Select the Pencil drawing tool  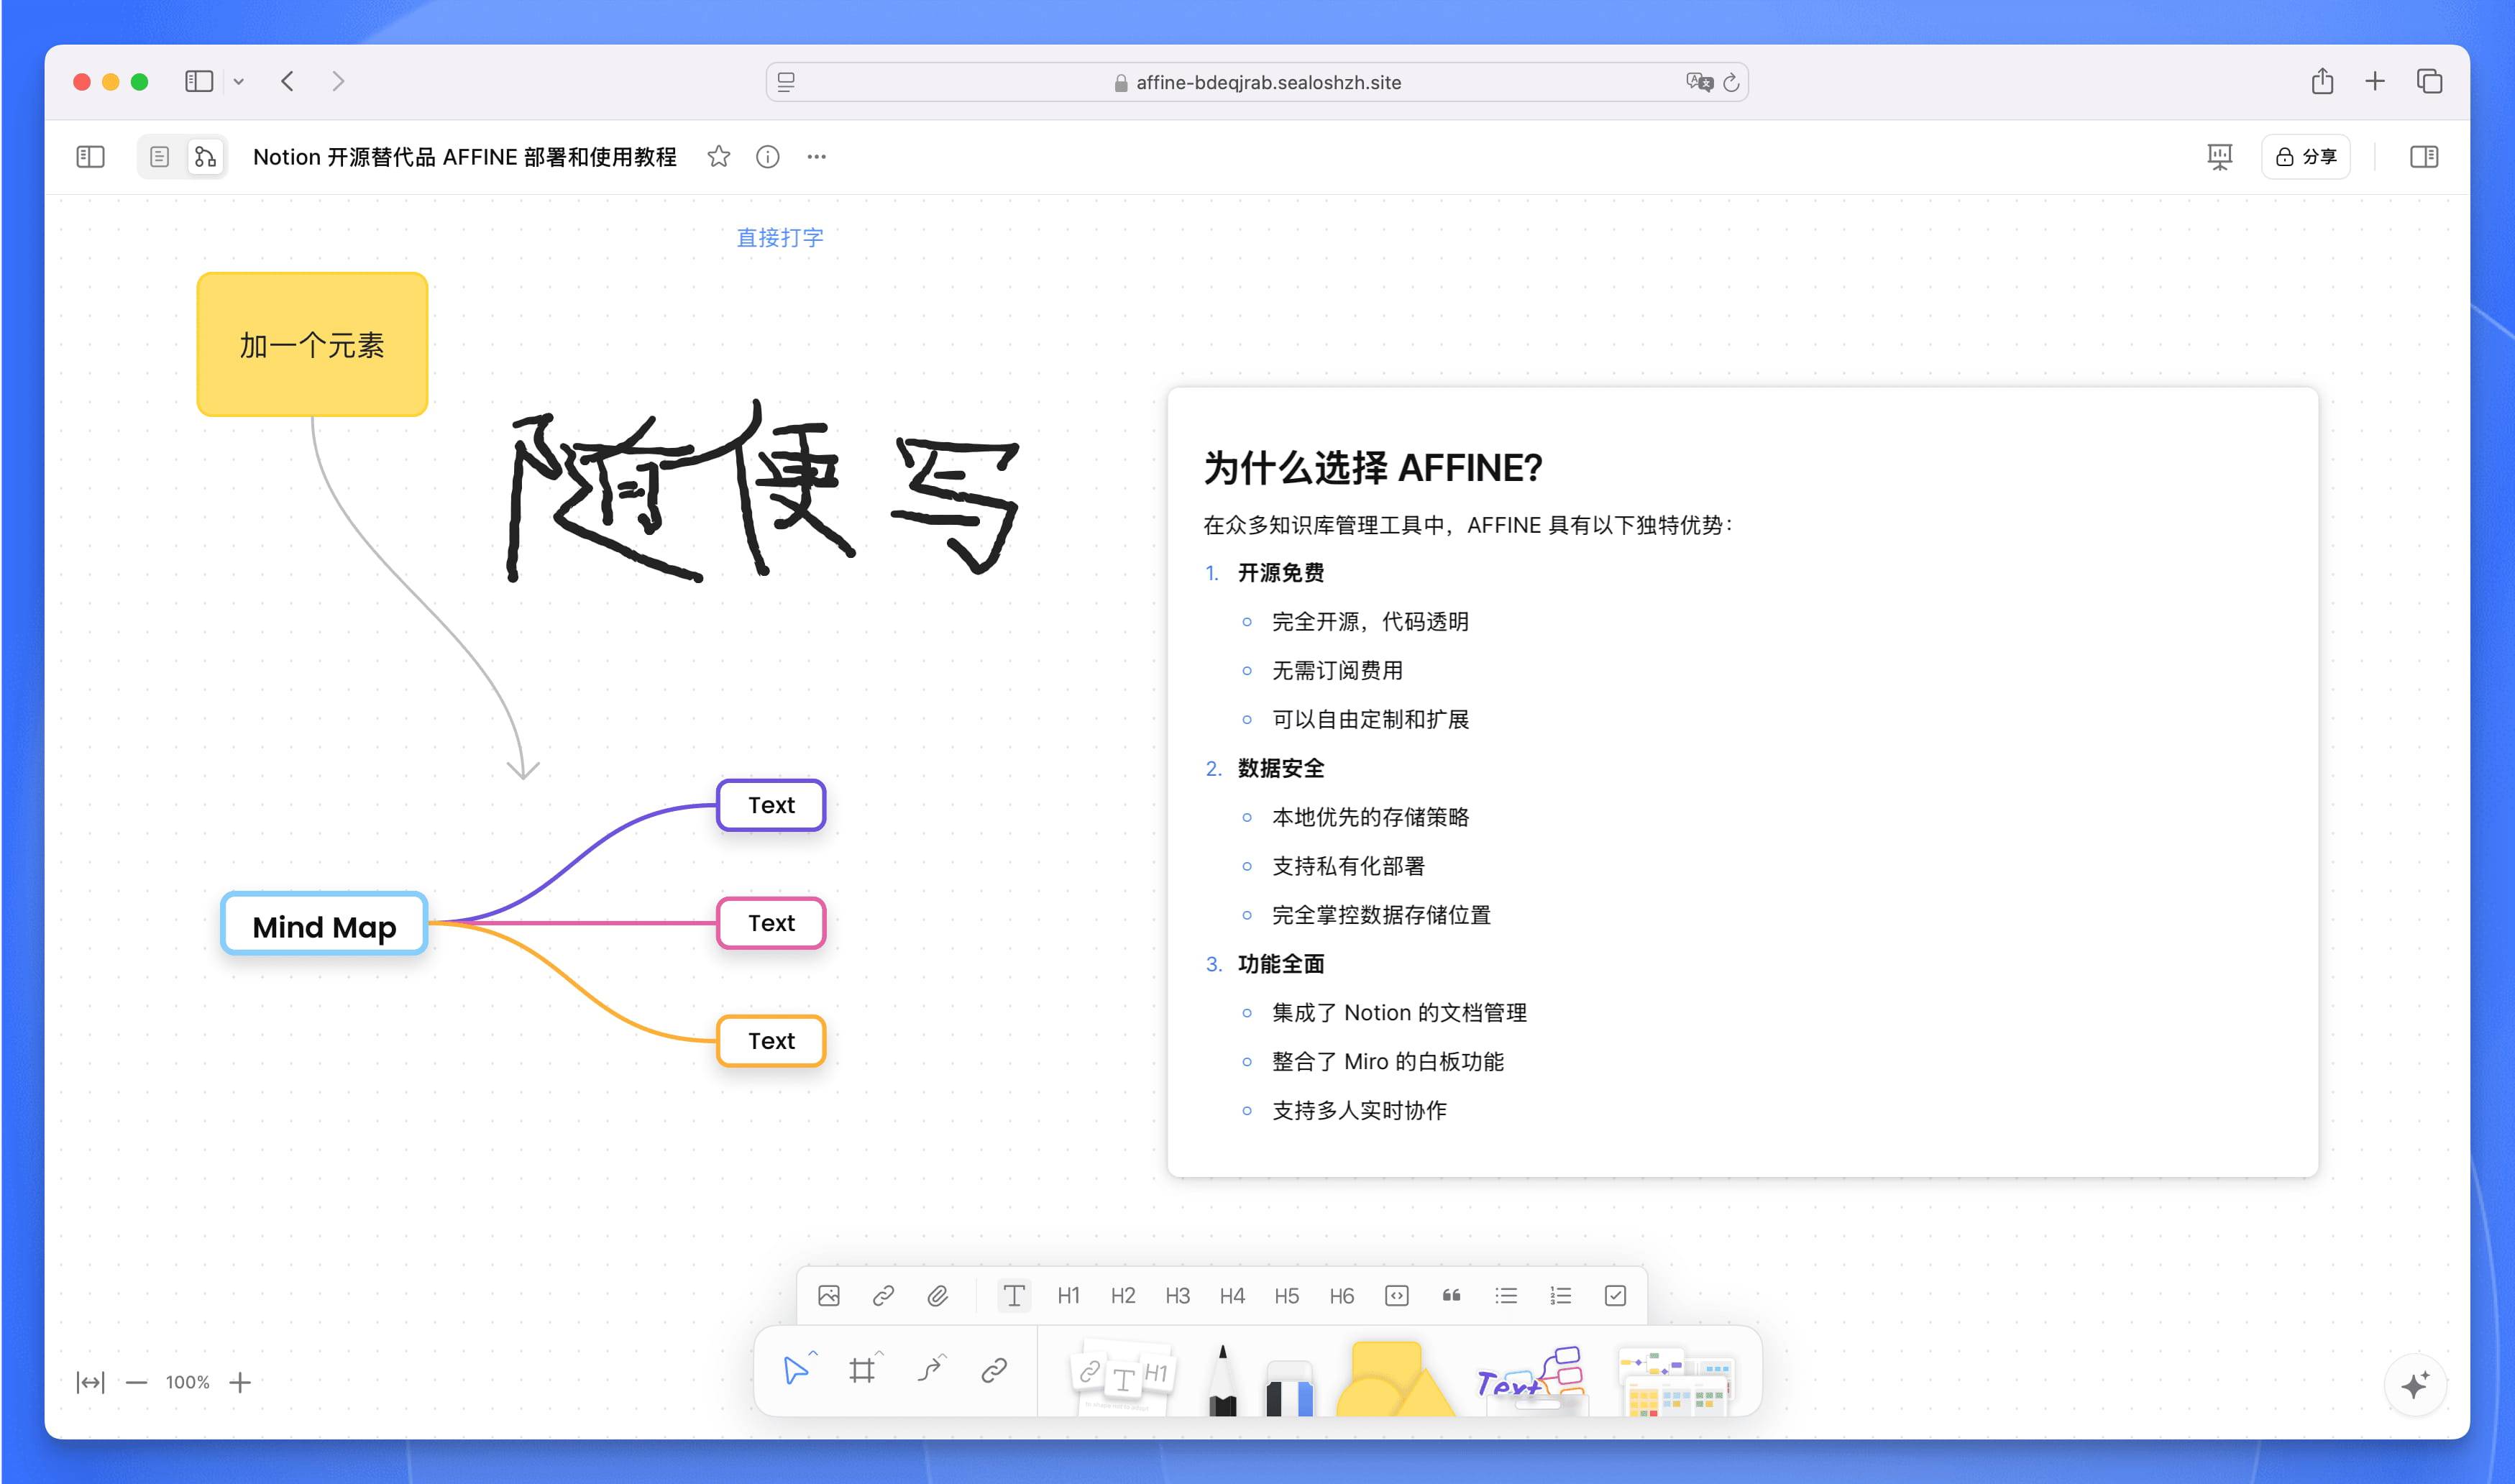coord(1222,1380)
